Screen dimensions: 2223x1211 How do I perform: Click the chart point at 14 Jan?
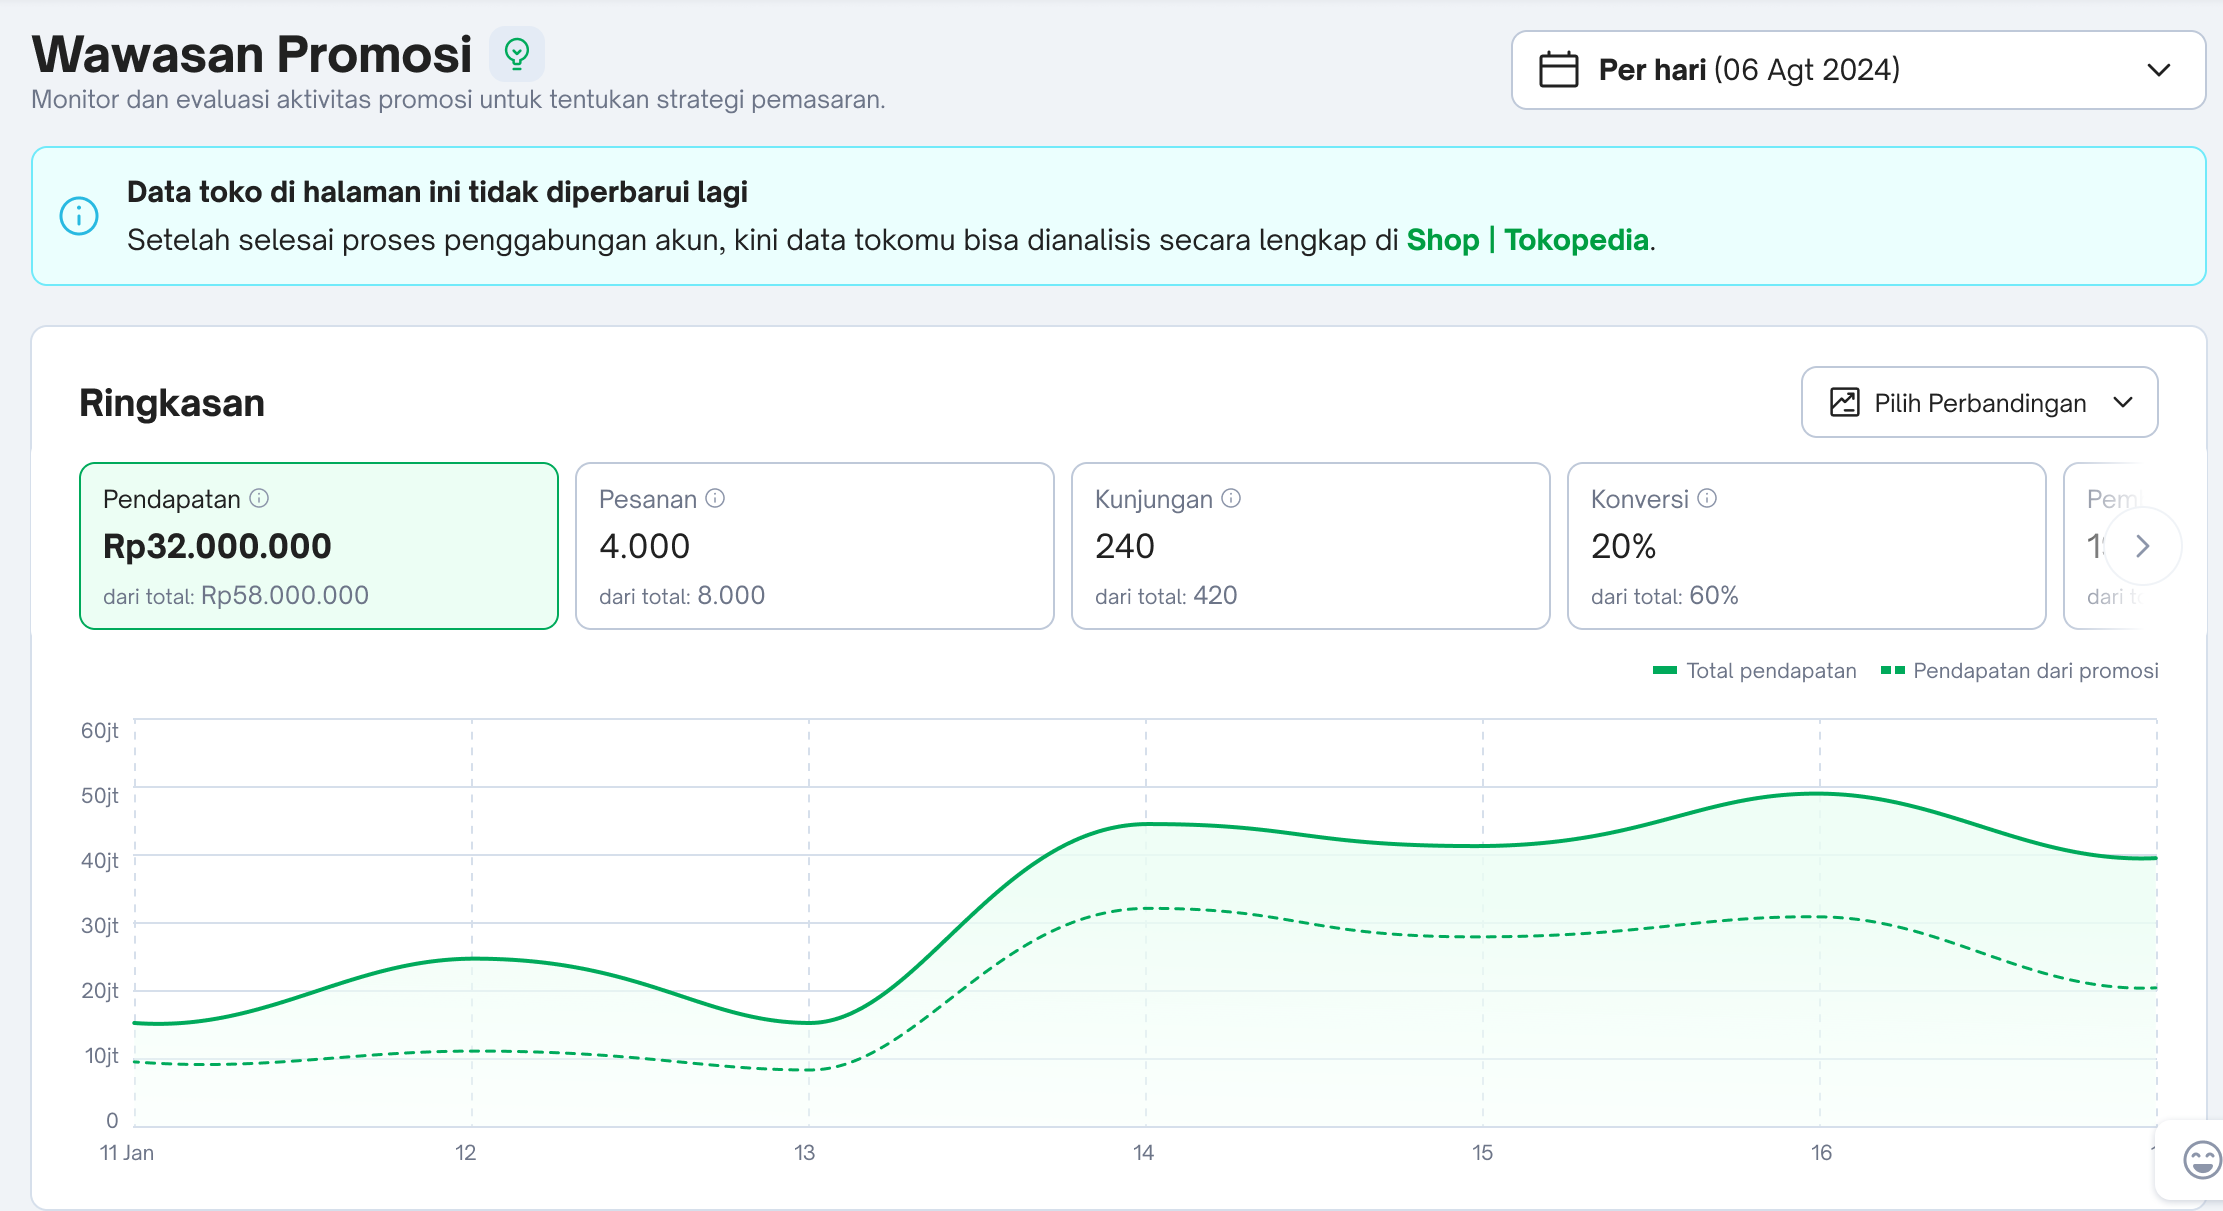click(1146, 824)
